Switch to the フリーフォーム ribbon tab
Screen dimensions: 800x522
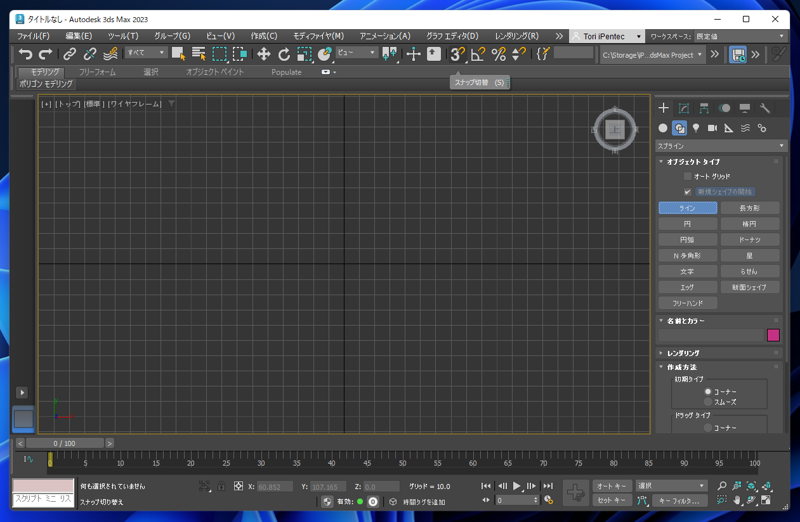click(x=97, y=72)
